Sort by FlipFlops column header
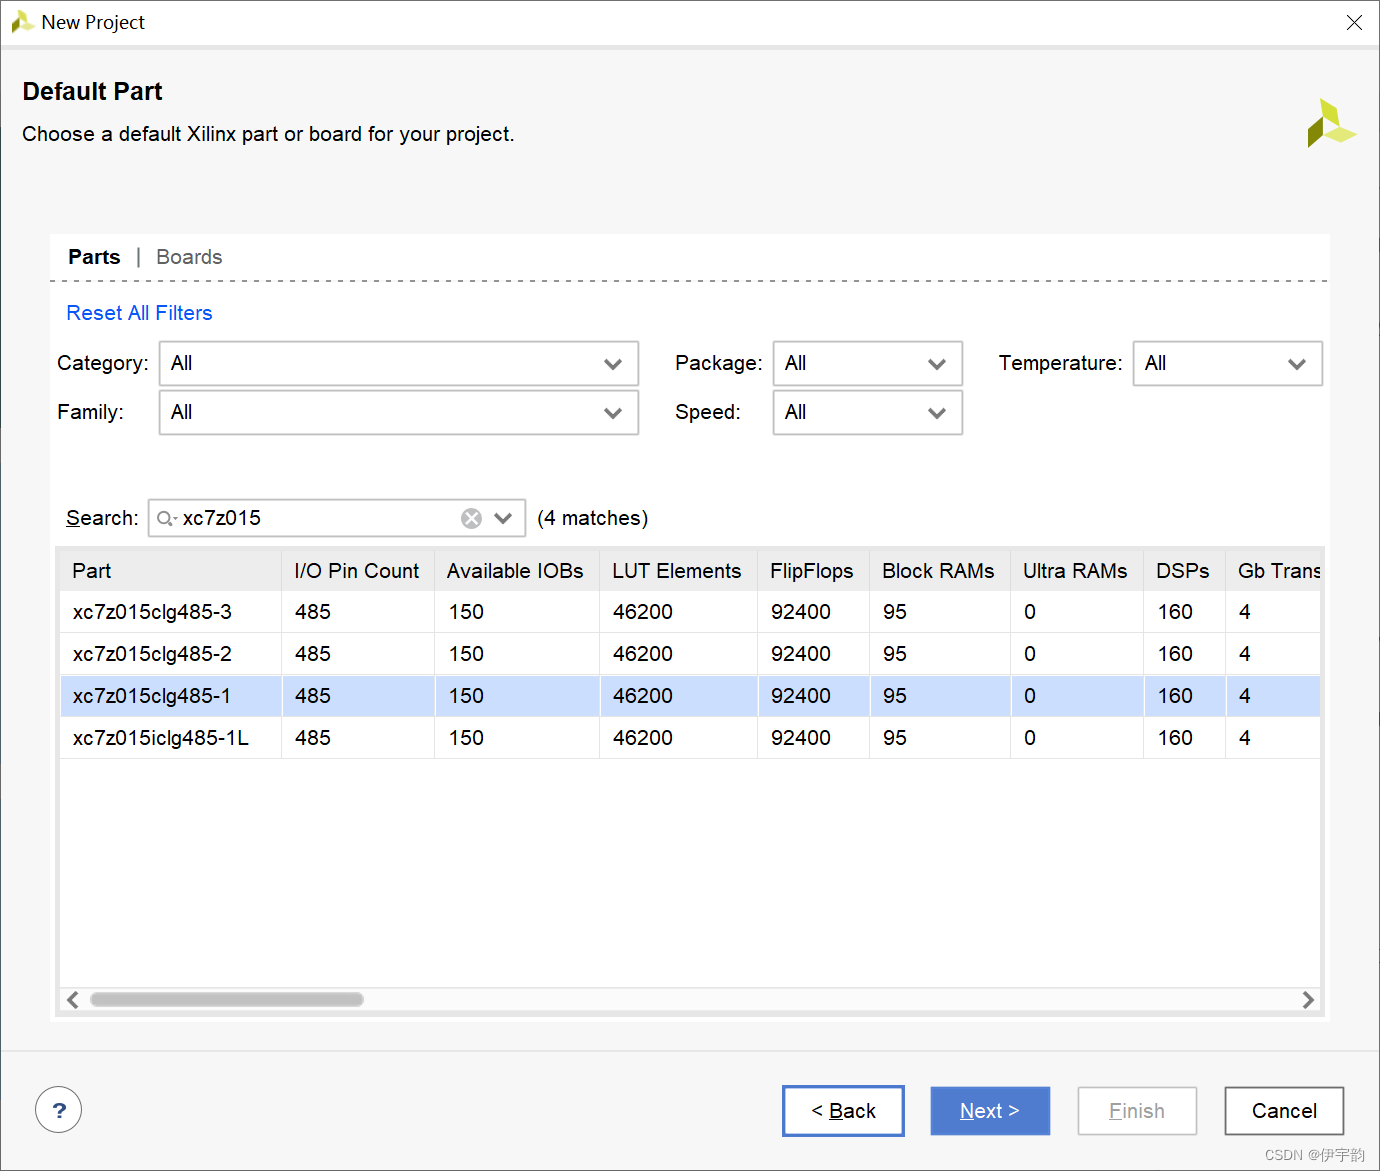 [x=813, y=571]
